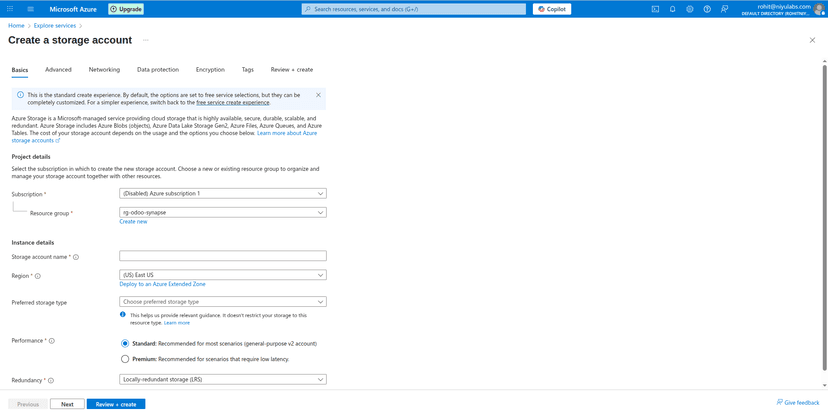Open the Redundancy dropdown

223,379
